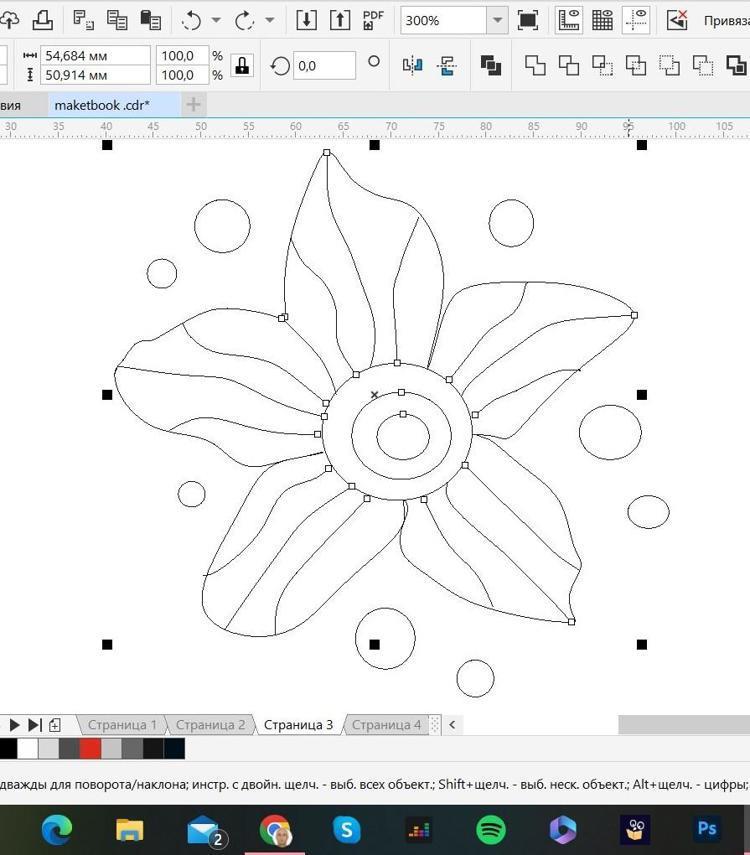Image resolution: width=750 pixels, height=855 pixels.
Task: Open File Explorer from the taskbar
Action: point(130,829)
